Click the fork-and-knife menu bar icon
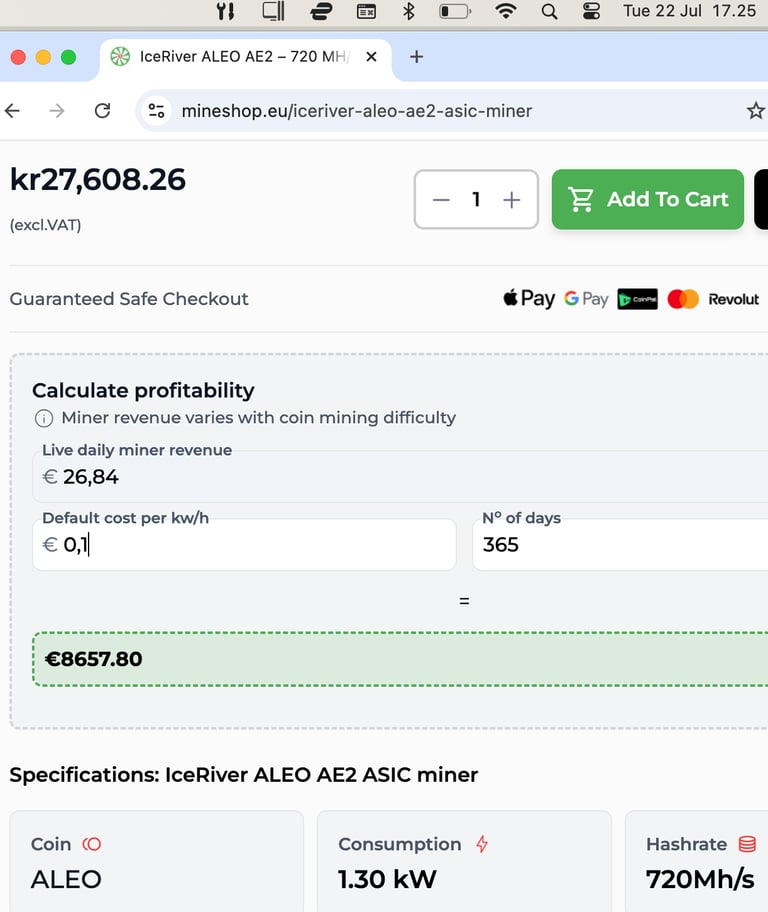Viewport: 768px width, 912px height. click(x=226, y=11)
